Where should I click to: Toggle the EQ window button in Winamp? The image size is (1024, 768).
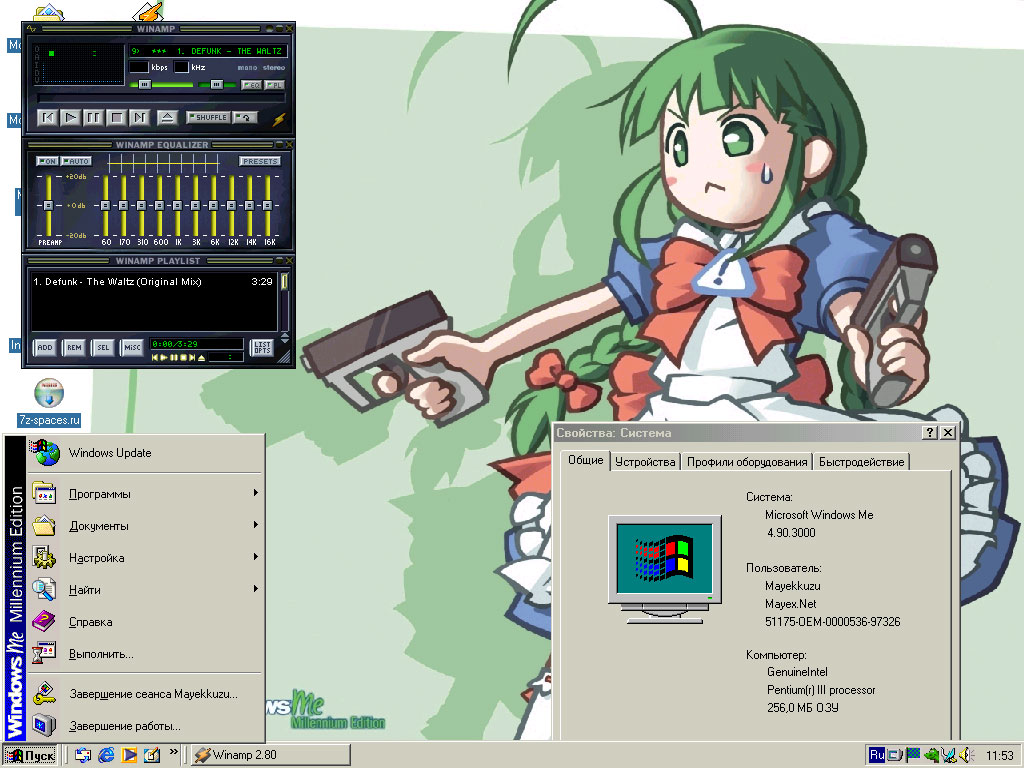[x=251, y=85]
